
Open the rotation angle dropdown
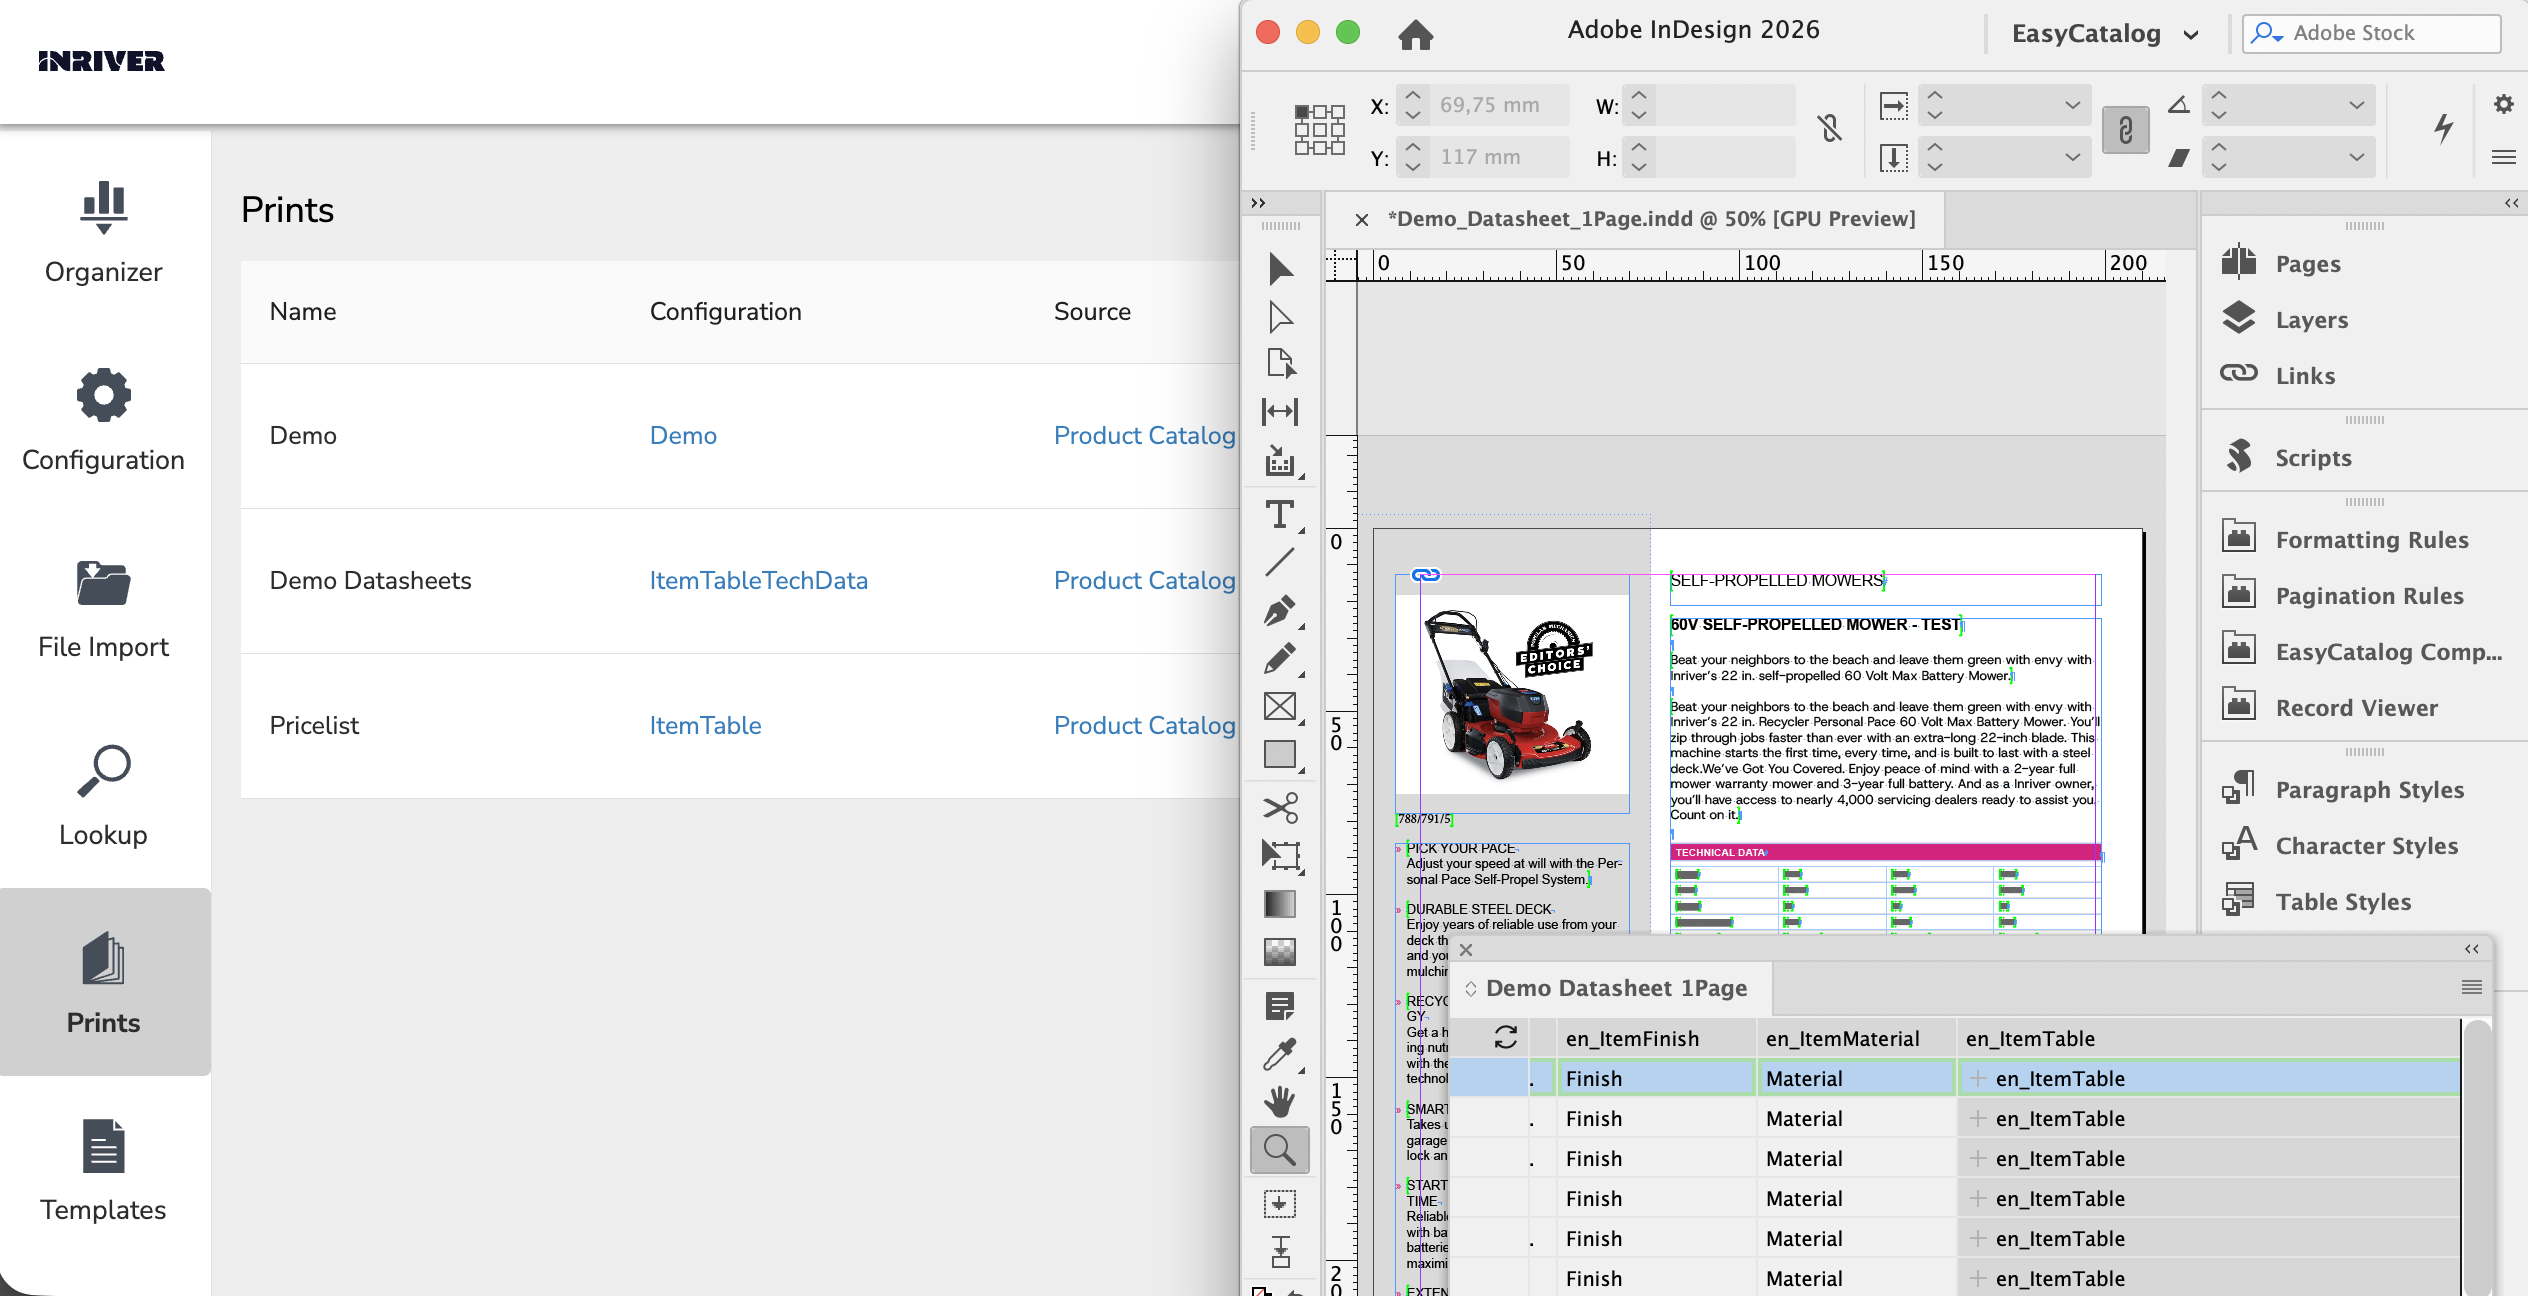pos(2356,105)
